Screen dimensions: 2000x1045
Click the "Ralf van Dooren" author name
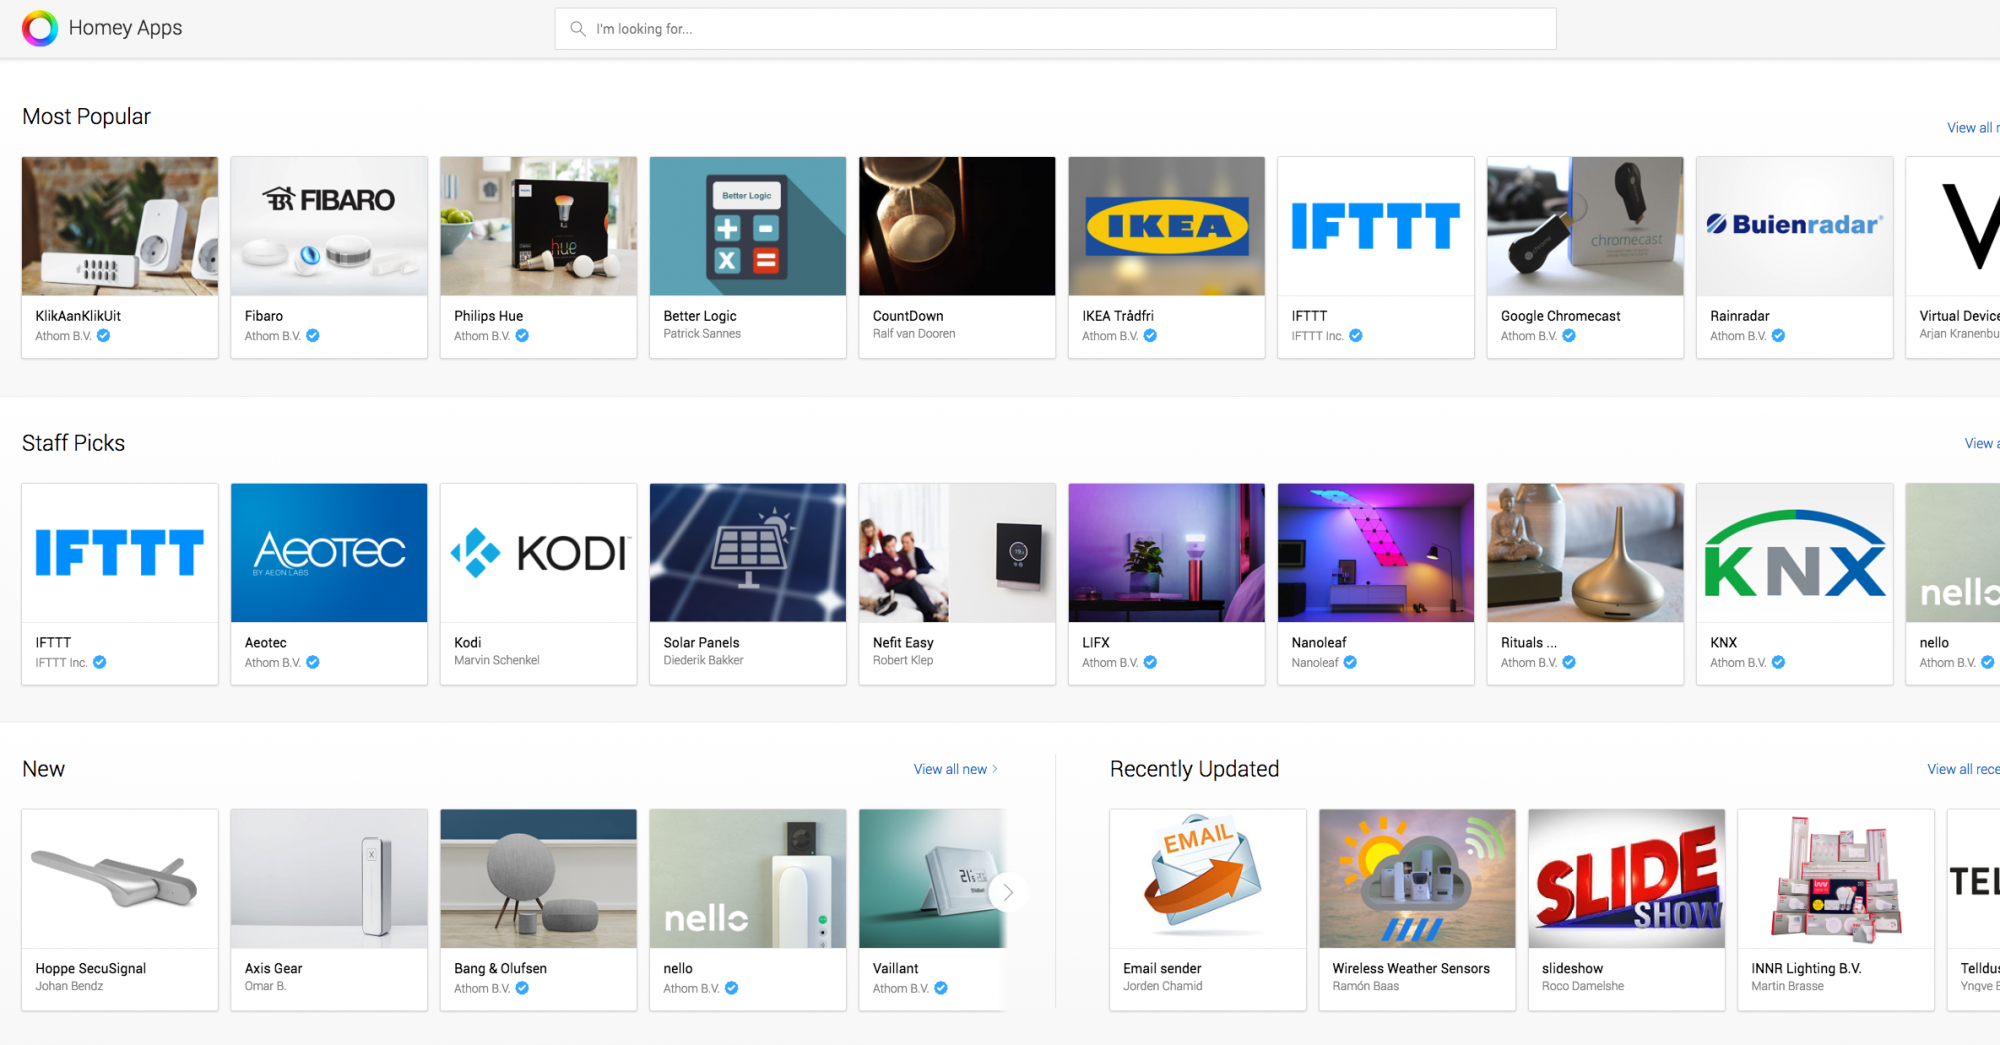(914, 334)
